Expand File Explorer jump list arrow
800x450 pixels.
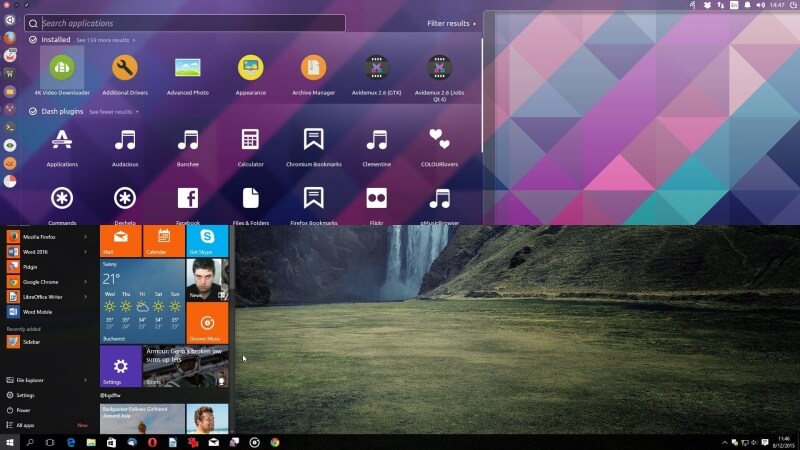click(85, 380)
